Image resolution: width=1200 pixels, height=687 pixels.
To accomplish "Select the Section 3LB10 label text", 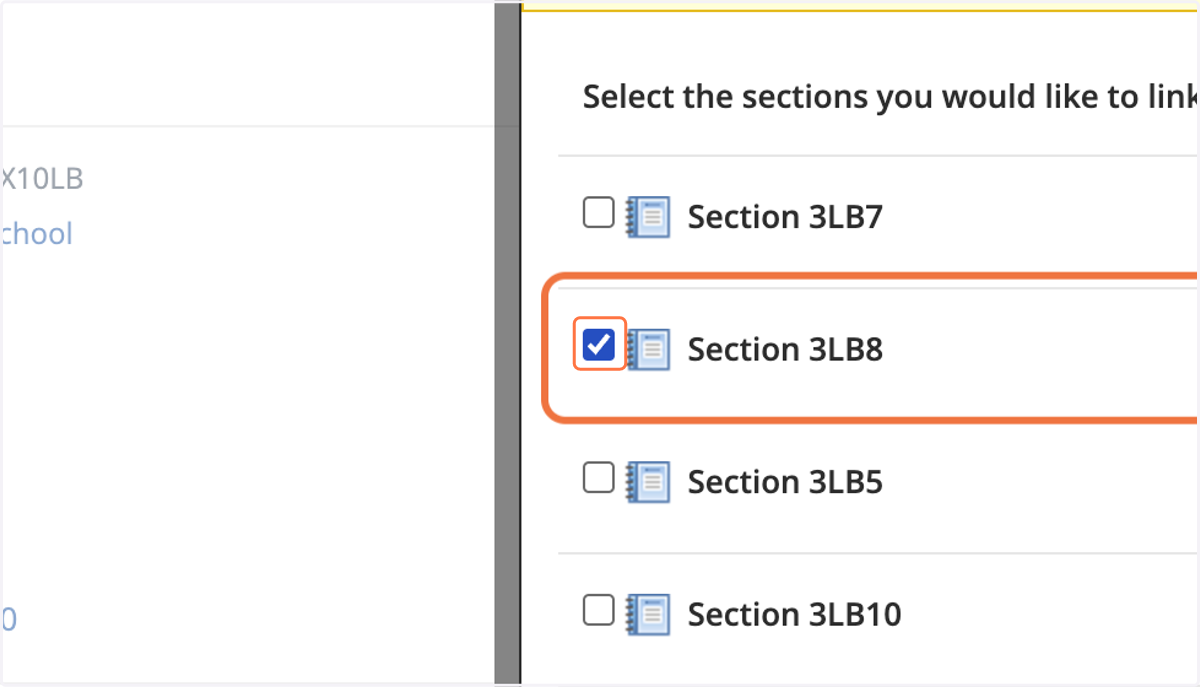I will (794, 614).
